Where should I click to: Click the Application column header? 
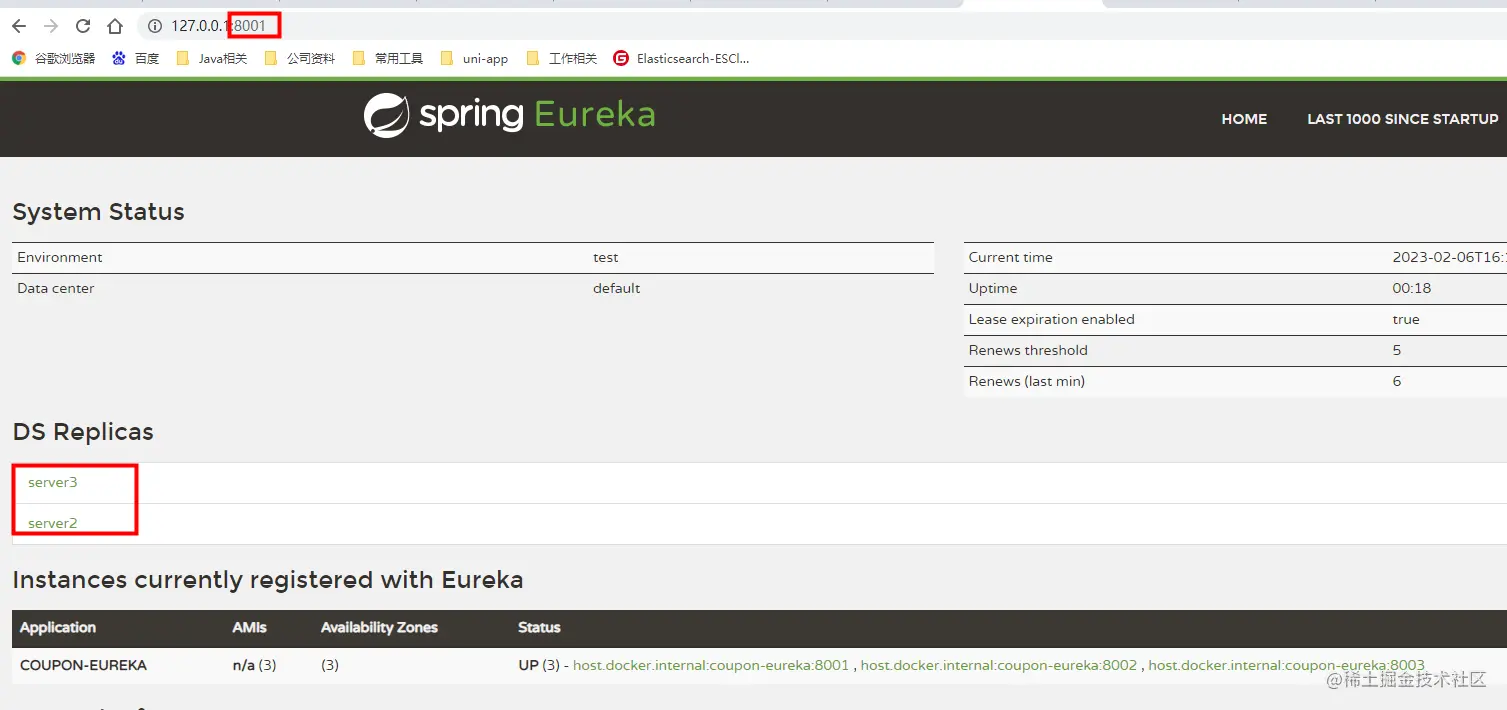[58, 627]
